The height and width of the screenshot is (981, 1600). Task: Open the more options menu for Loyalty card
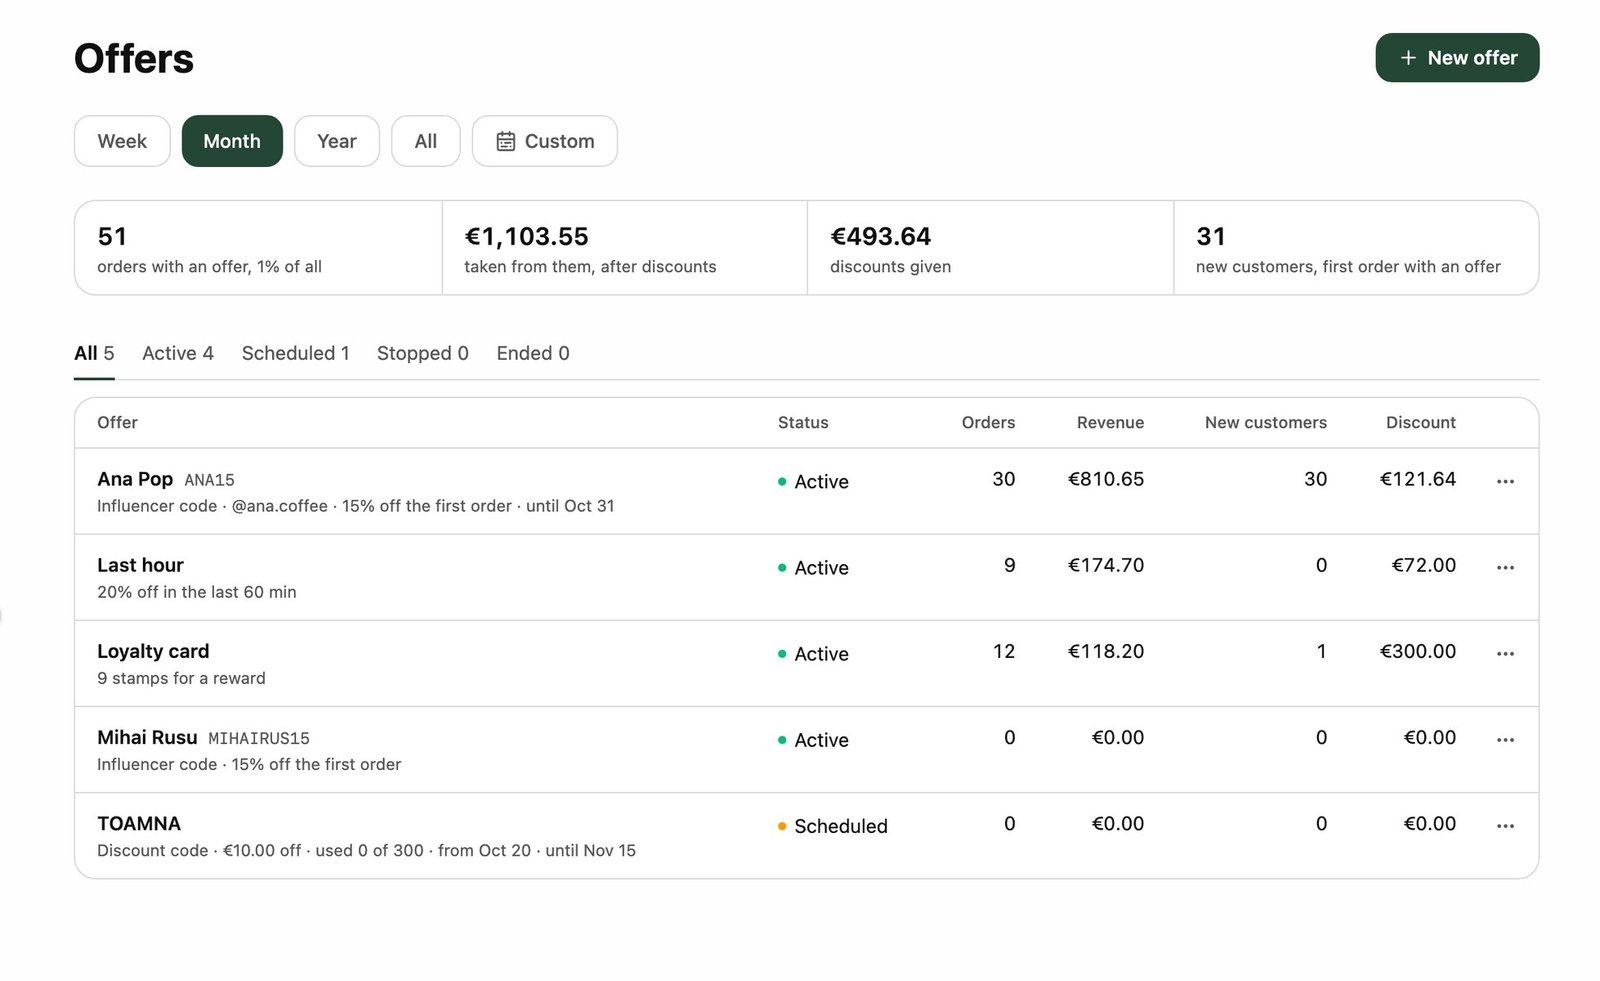point(1505,653)
